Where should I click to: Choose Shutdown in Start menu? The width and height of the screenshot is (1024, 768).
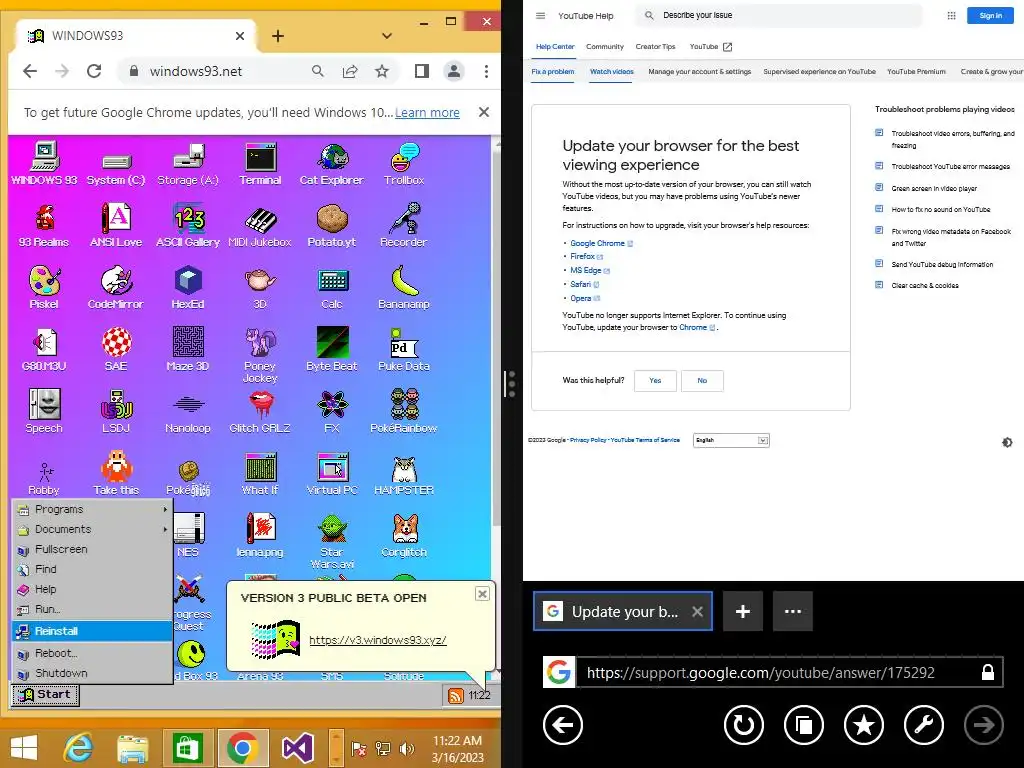click(x=93, y=673)
